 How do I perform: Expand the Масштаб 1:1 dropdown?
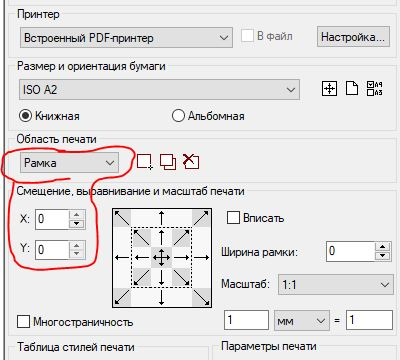pos(336,284)
